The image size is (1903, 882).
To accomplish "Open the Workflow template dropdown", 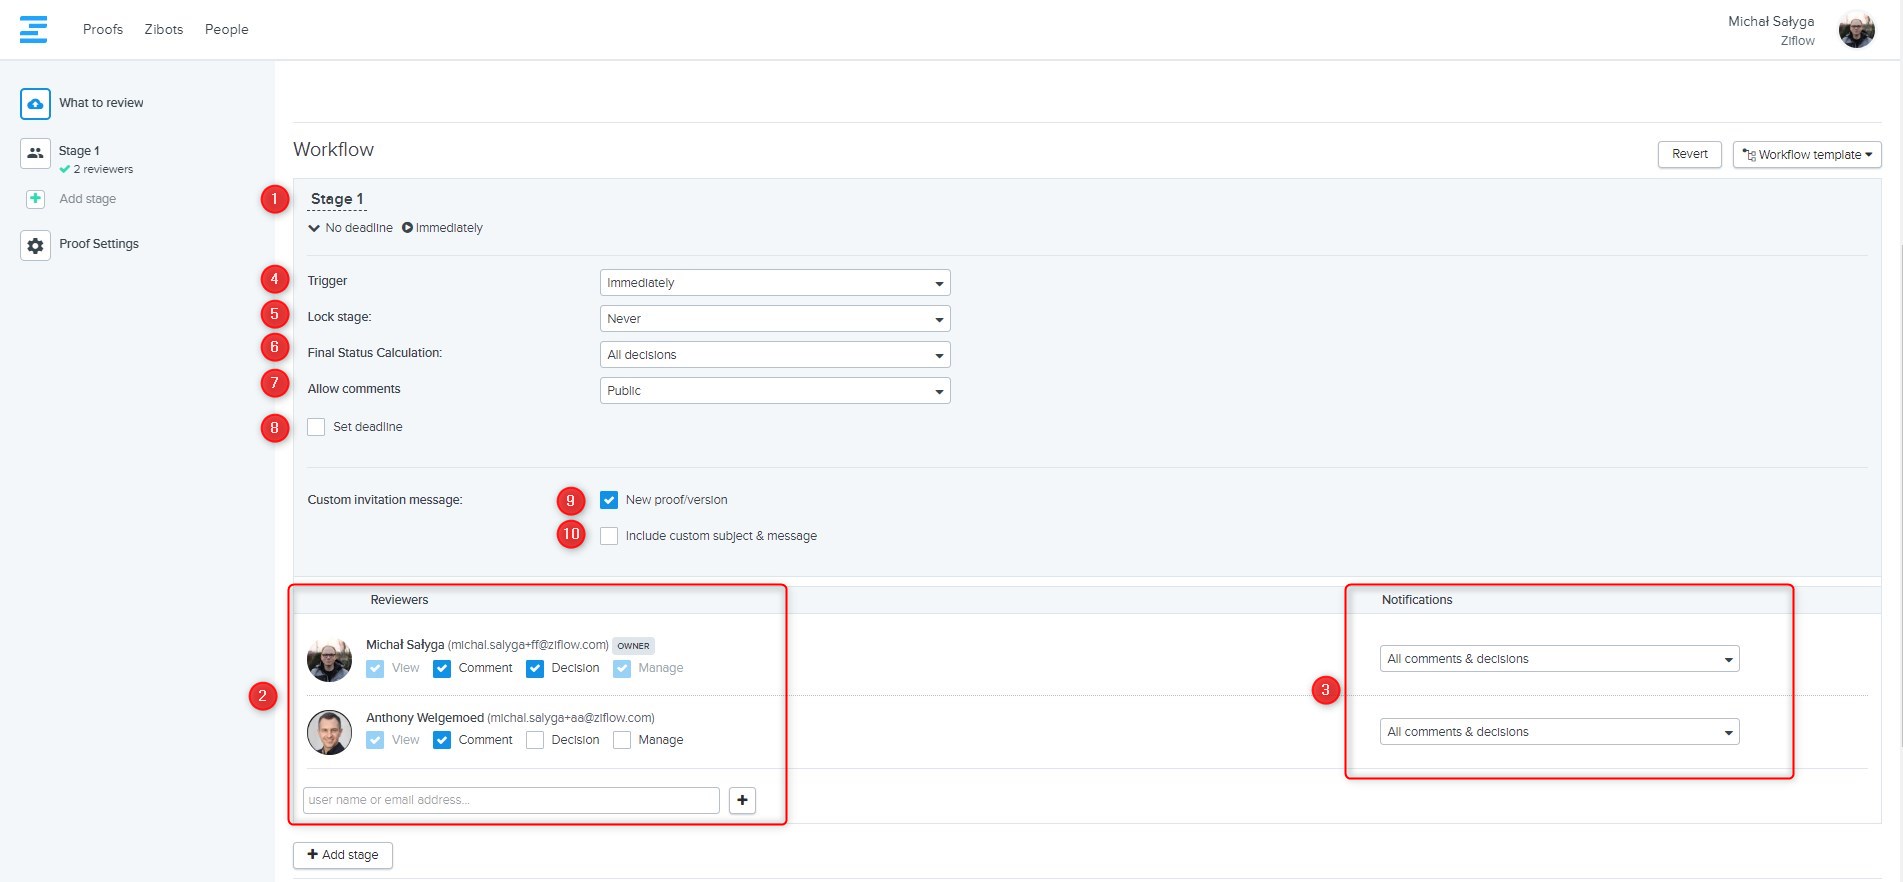I will (1806, 154).
